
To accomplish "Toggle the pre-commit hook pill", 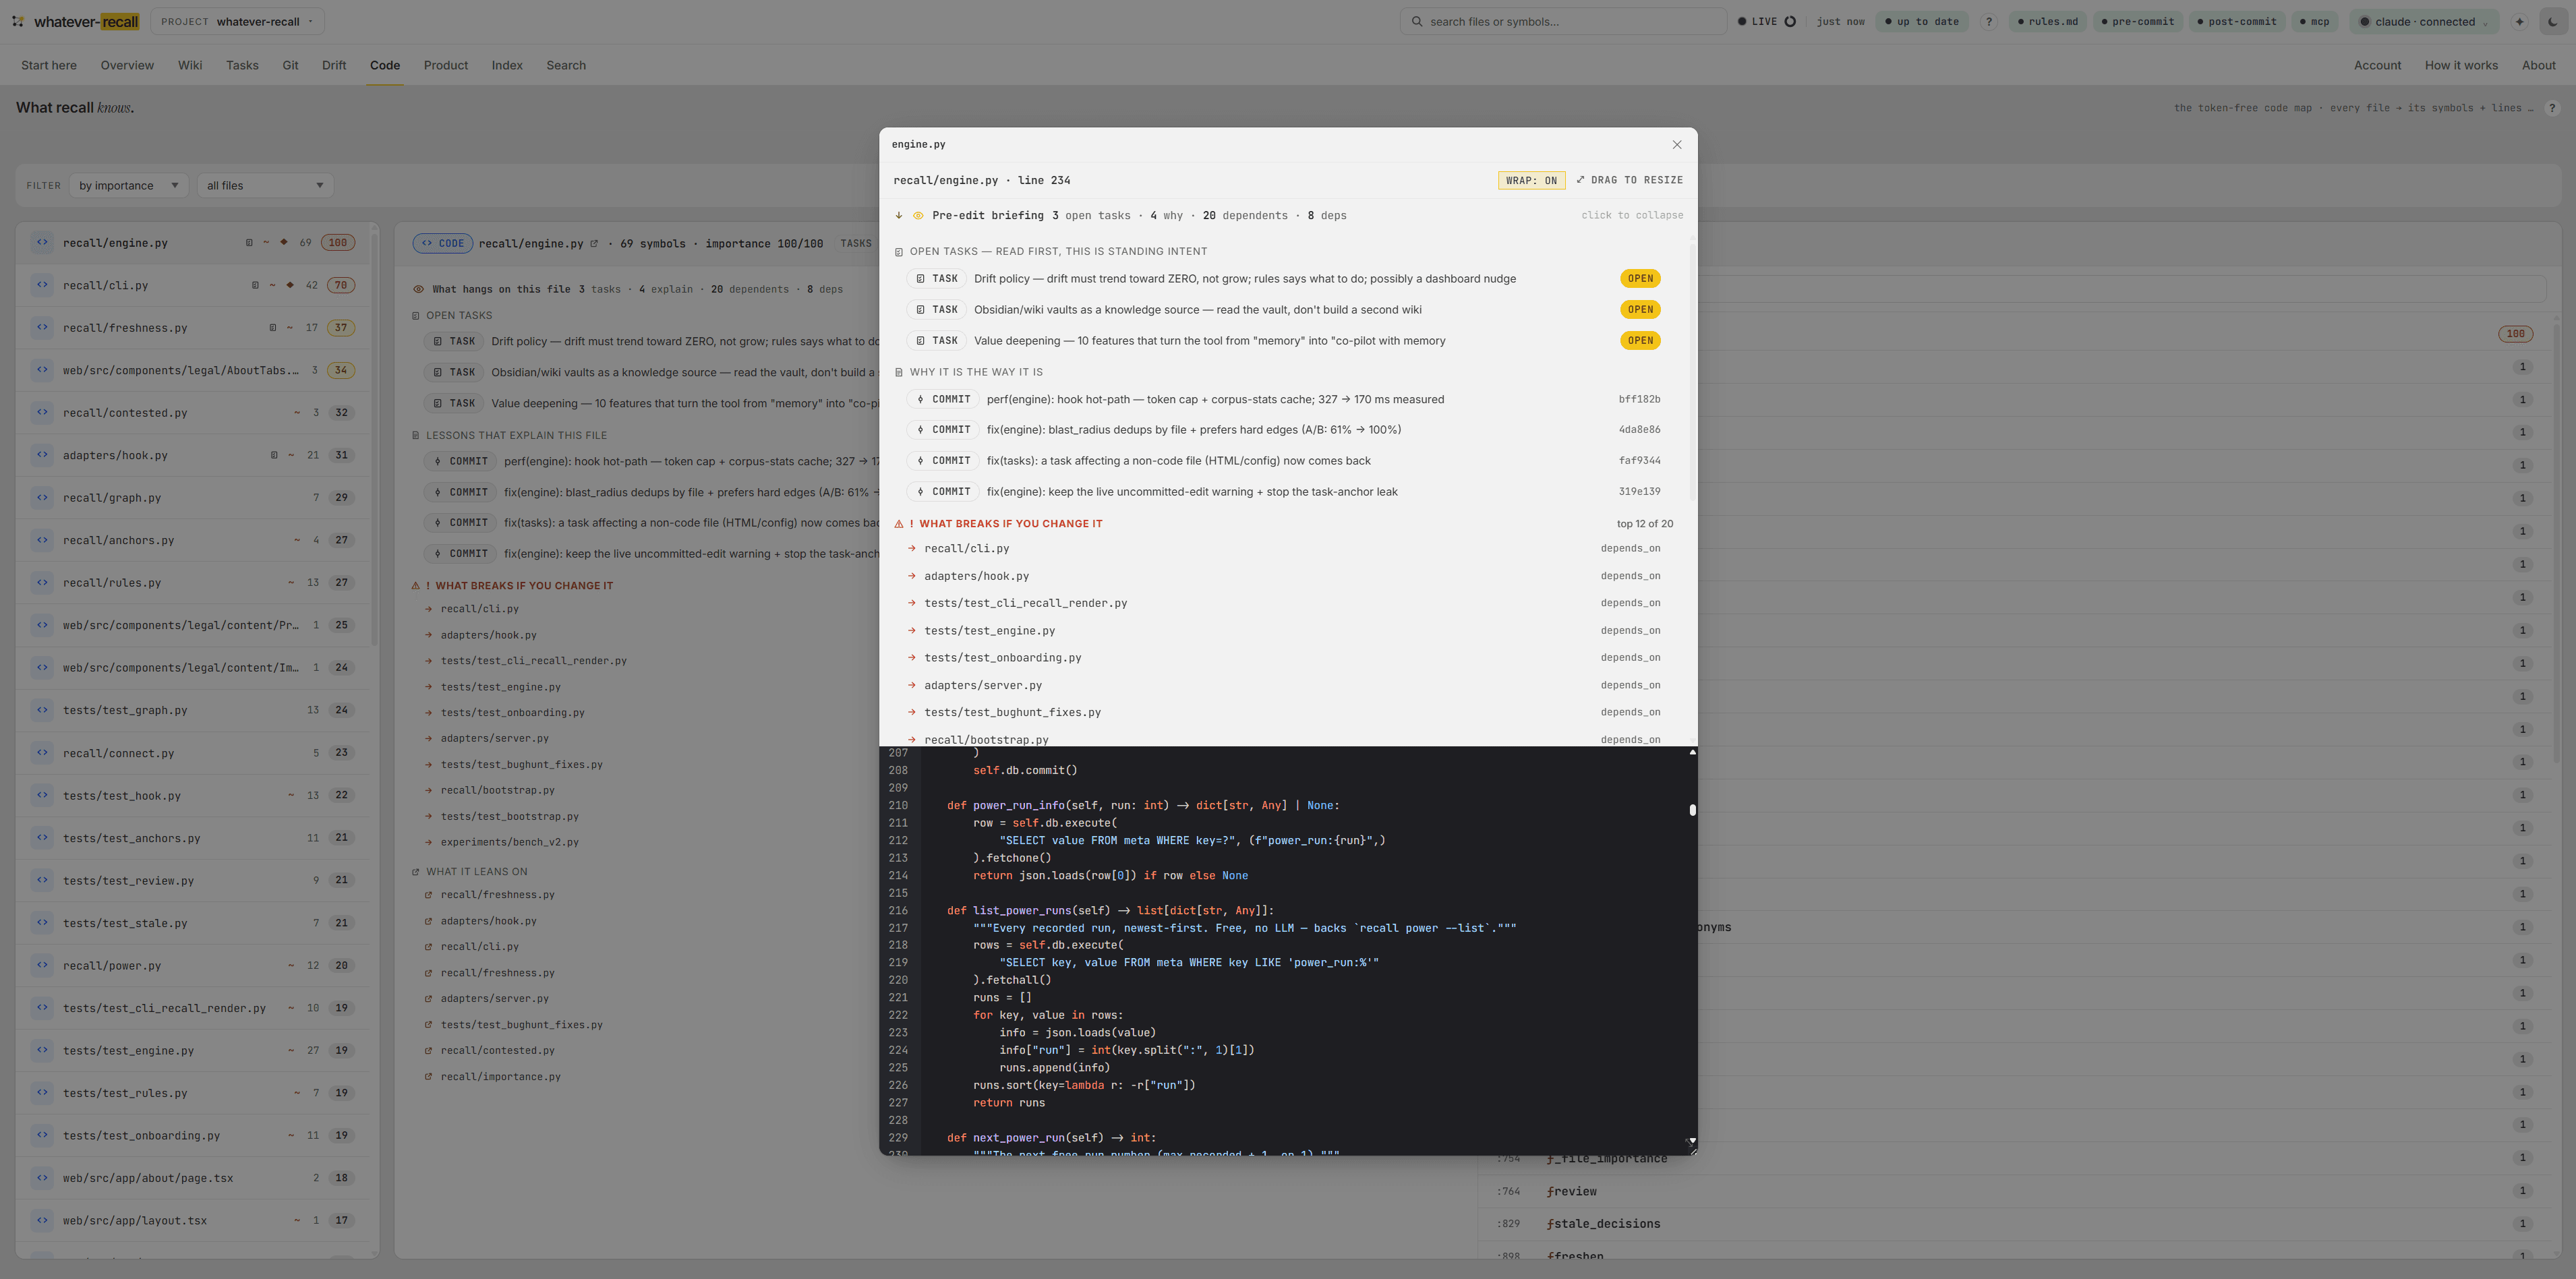I will pos(2137,21).
